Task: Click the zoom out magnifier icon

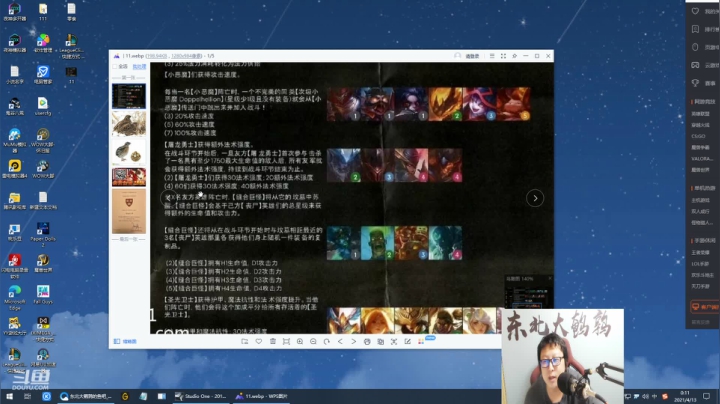Action: [313, 341]
